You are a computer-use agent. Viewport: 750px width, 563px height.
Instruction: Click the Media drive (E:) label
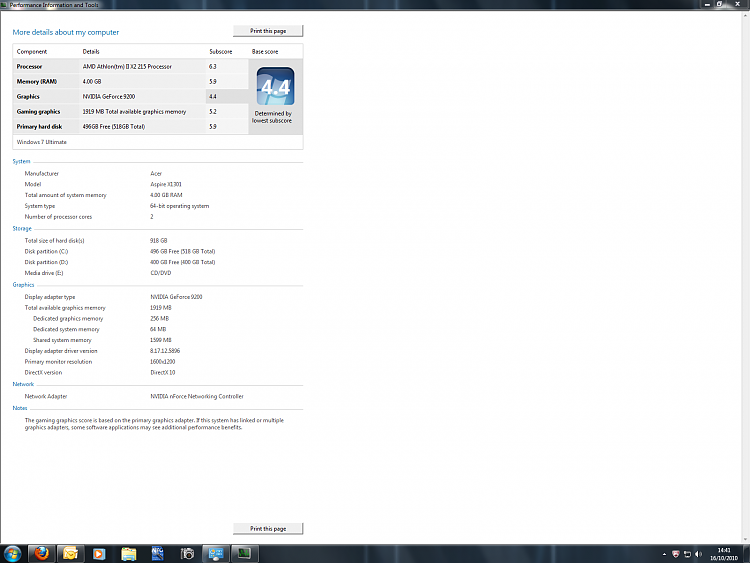pos(44,273)
